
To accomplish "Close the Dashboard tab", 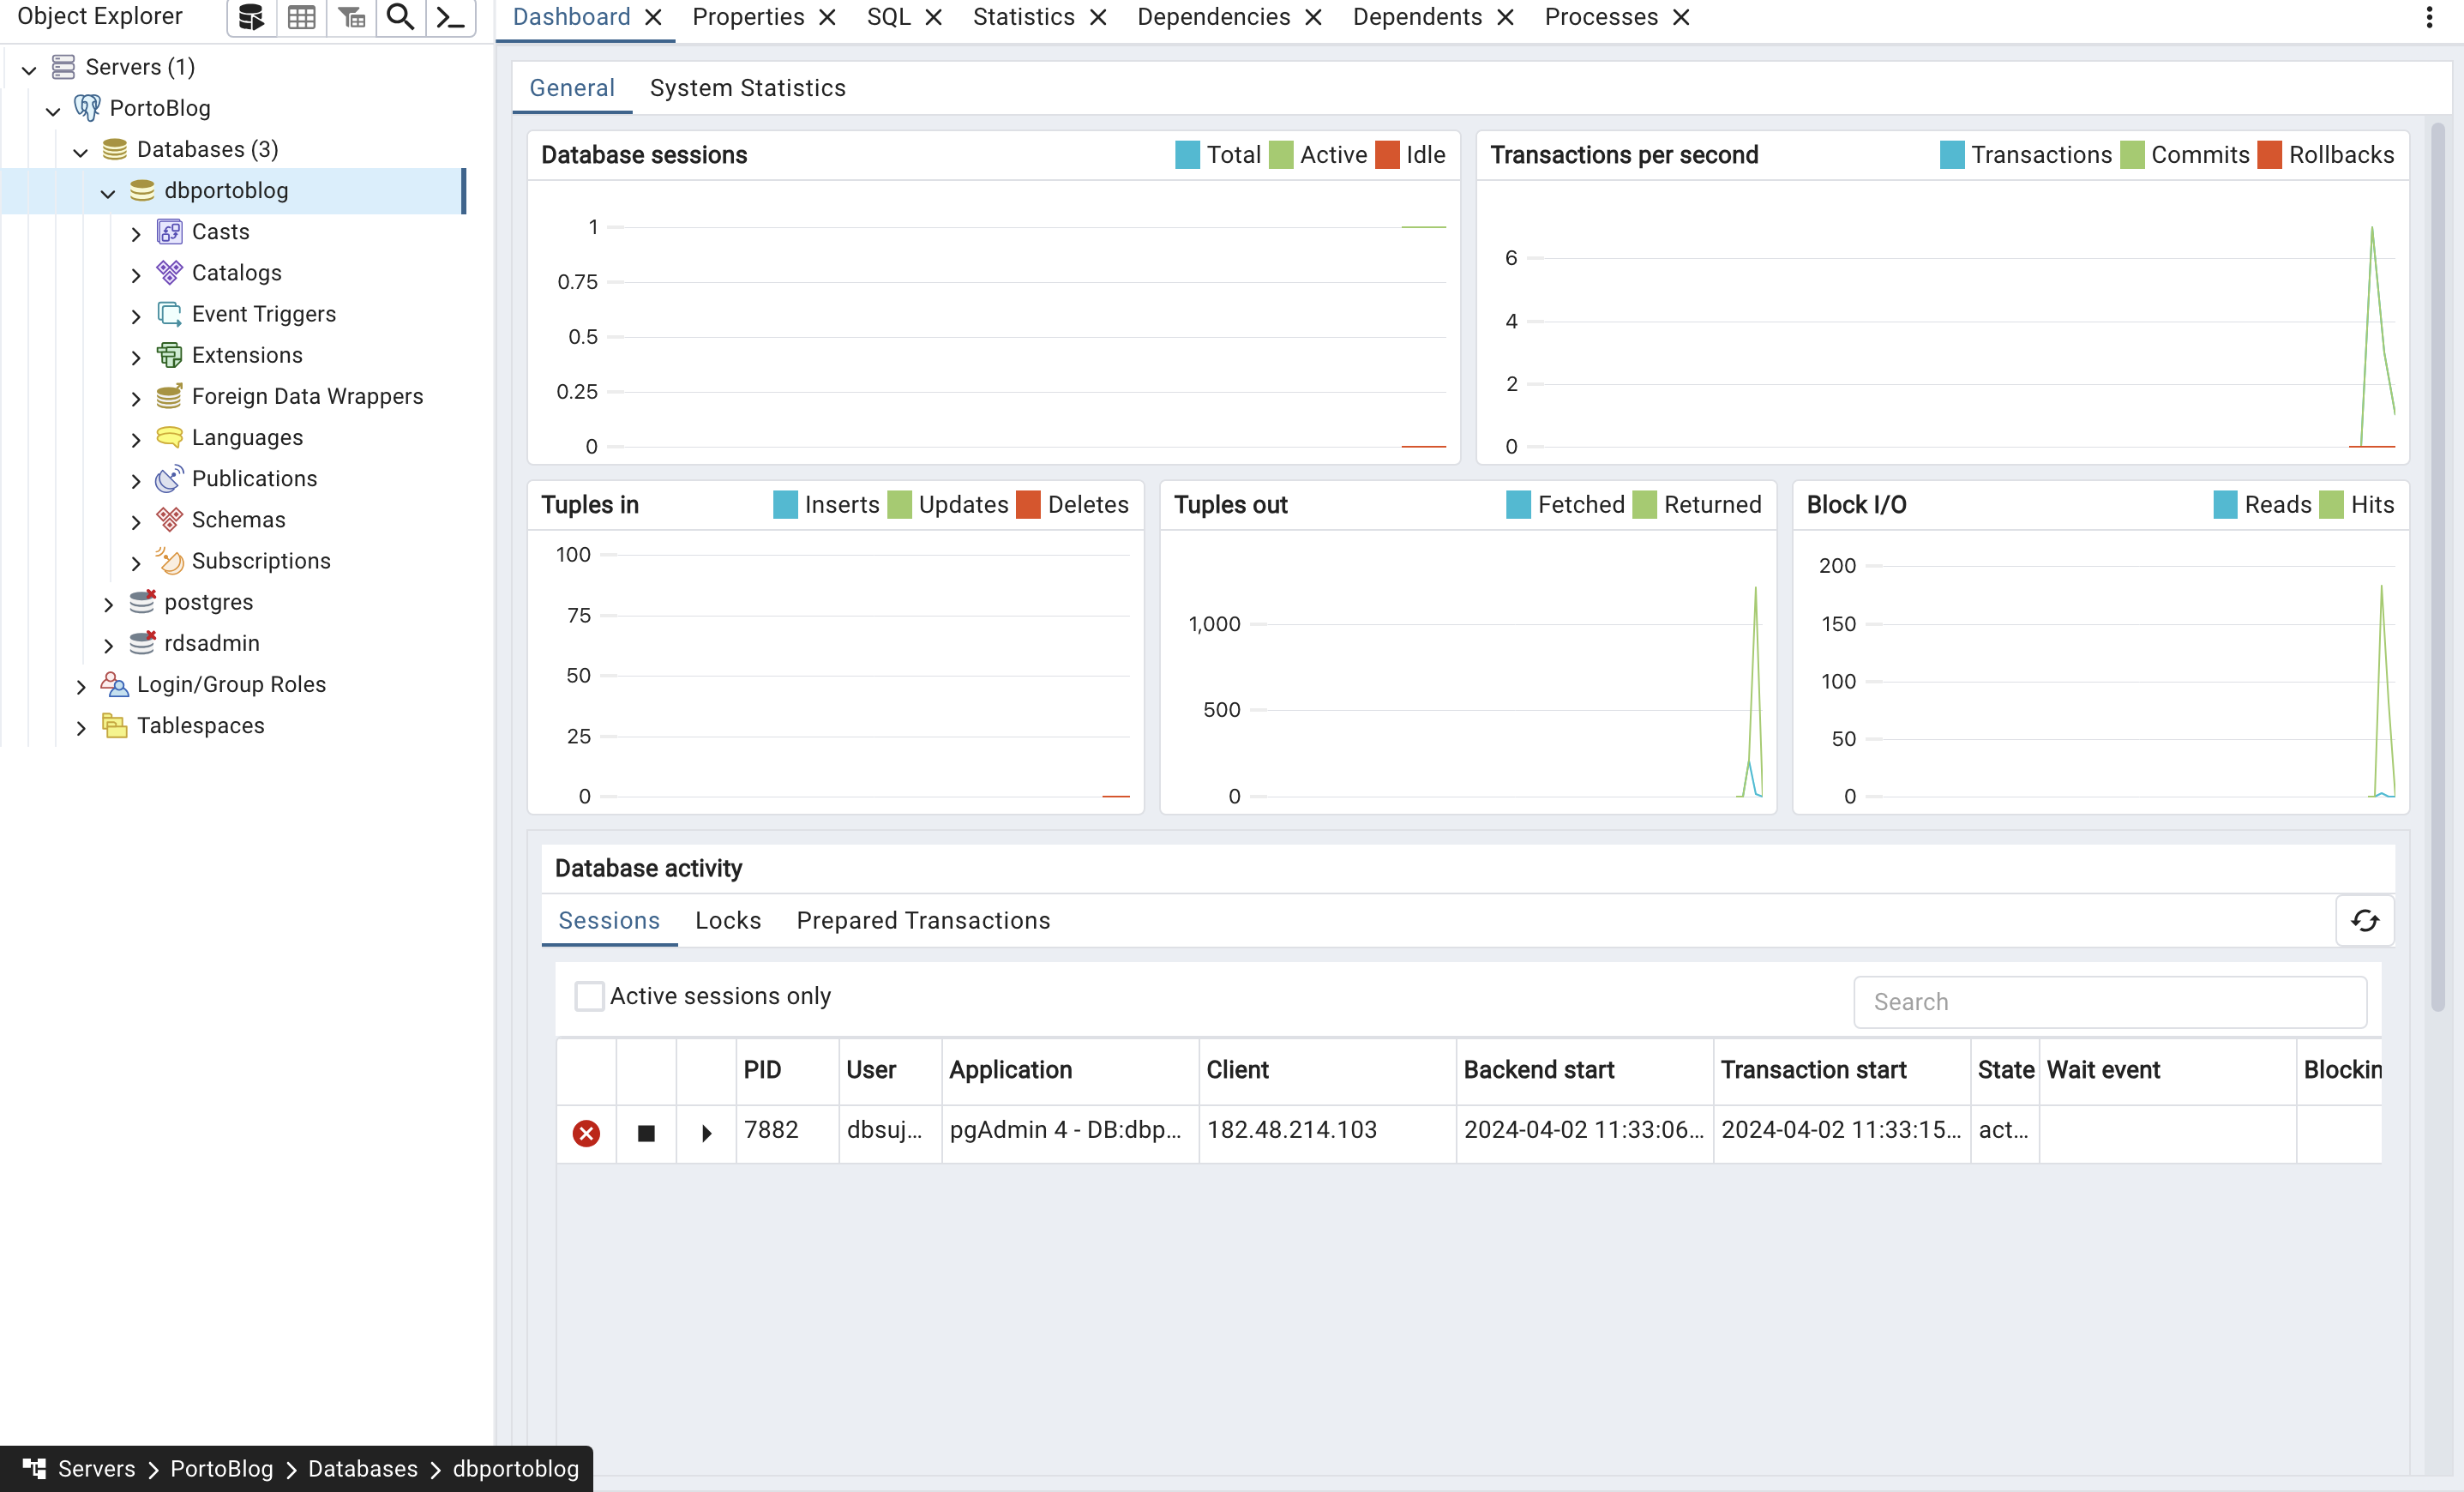I will (x=653, y=17).
